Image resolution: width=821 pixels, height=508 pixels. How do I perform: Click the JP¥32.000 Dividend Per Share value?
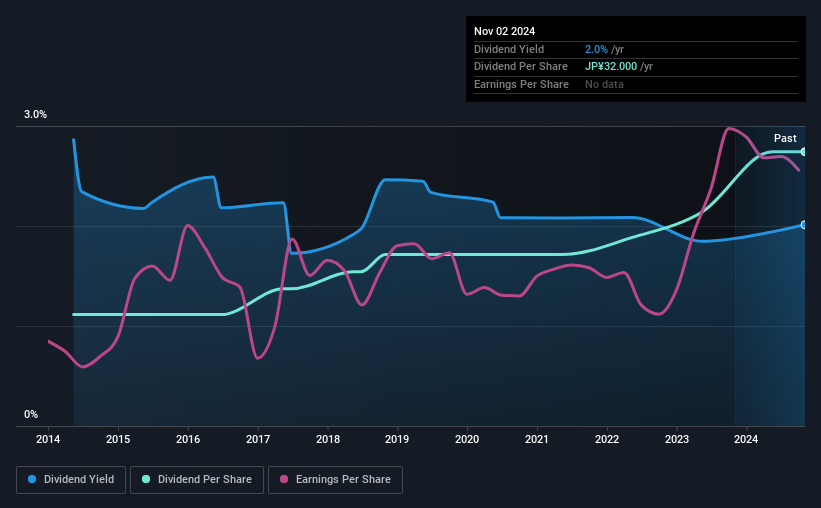pos(611,67)
